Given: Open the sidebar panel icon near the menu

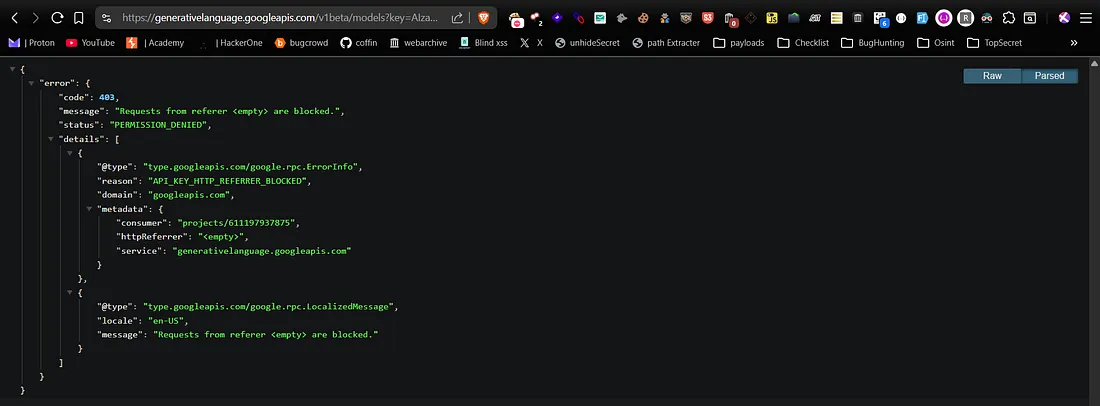Looking at the screenshot, I should pos(1030,18).
